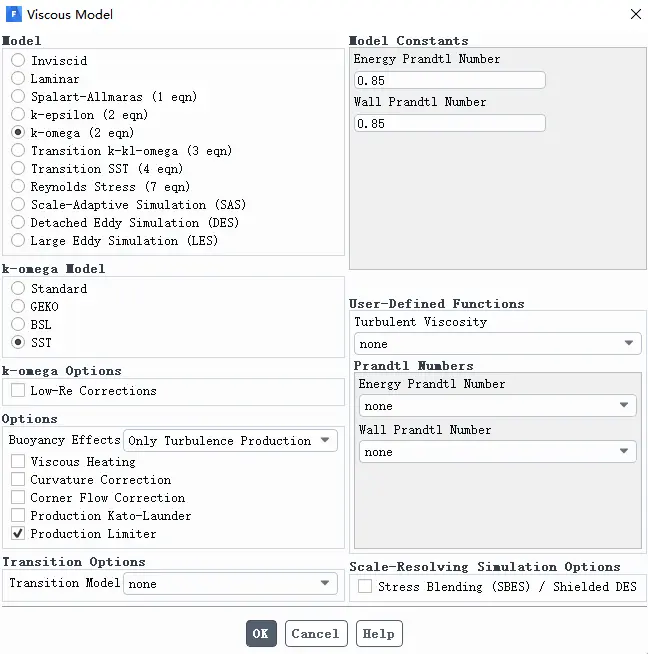Open the Help button
The height and width of the screenshot is (654, 648).
click(379, 633)
